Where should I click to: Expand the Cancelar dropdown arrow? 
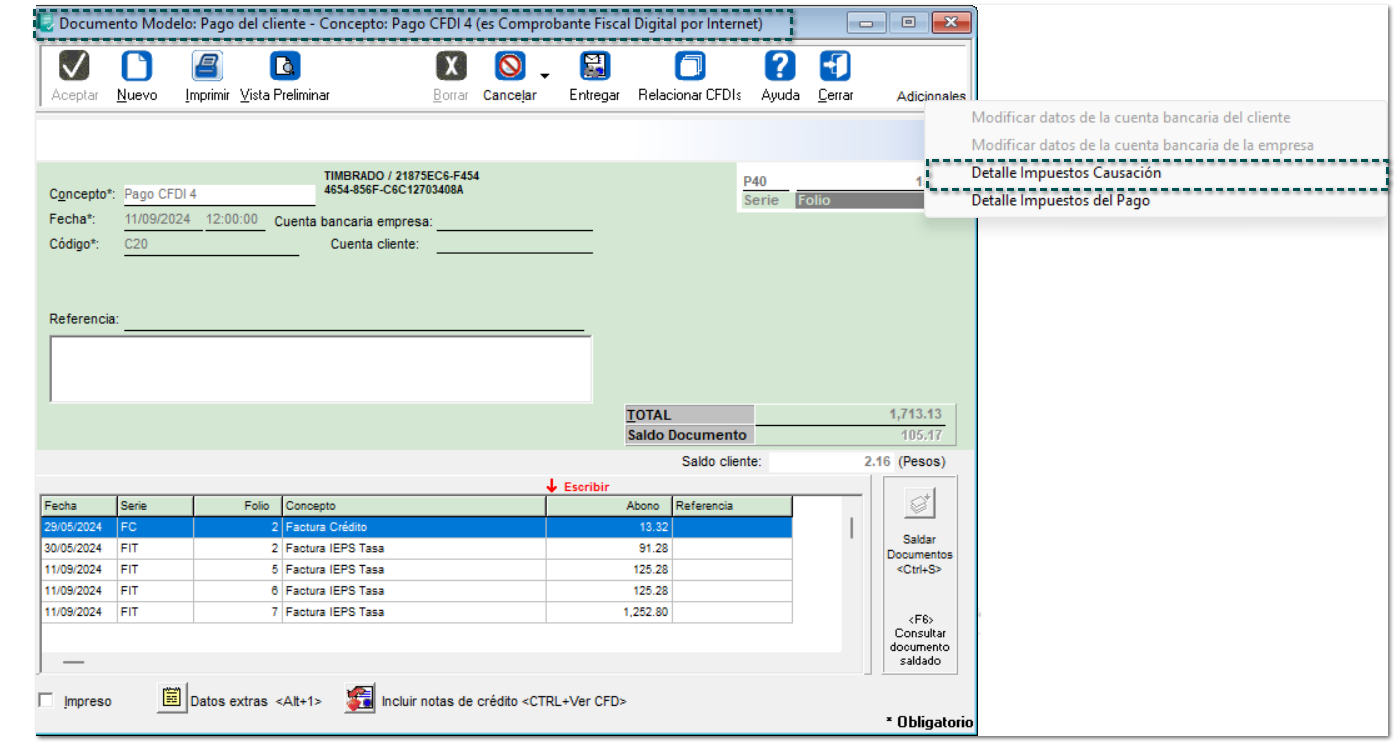point(545,76)
